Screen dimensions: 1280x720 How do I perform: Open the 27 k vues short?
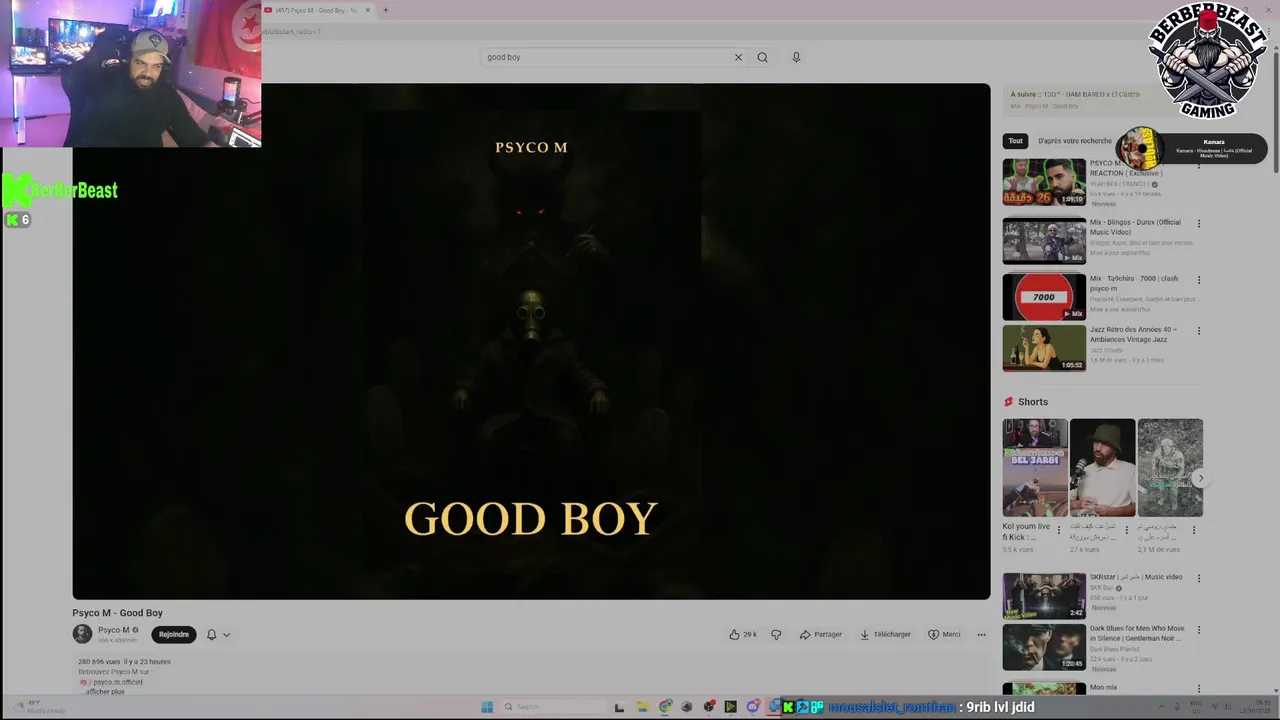[x=1102, y=468]
